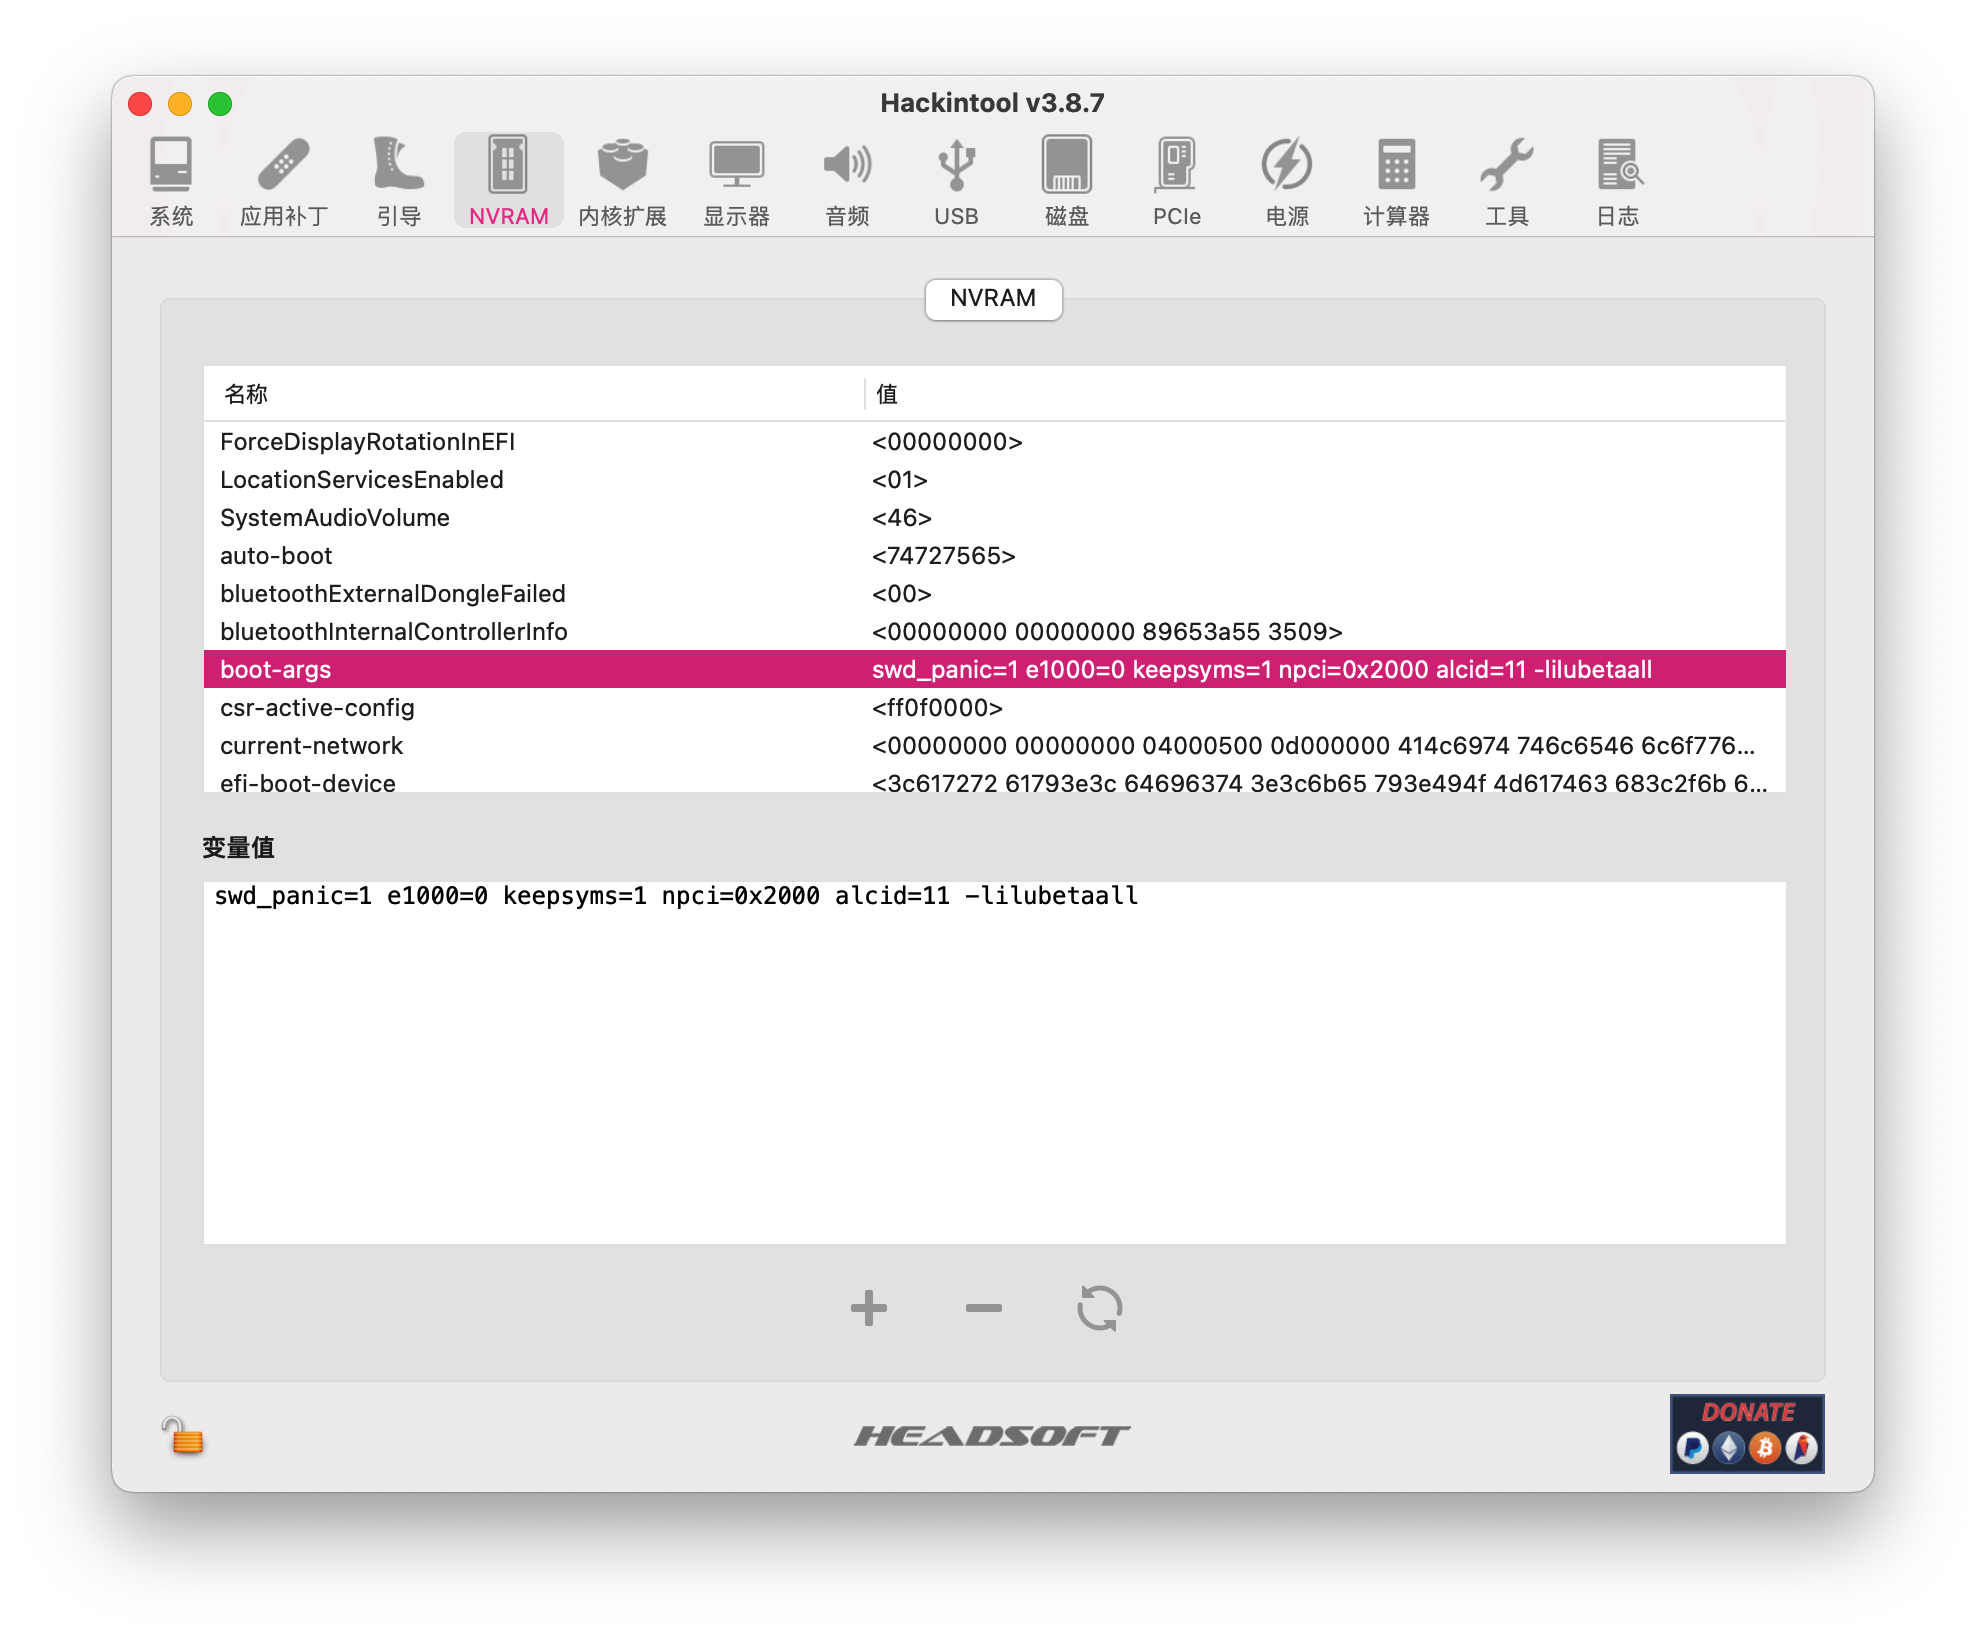Open the 内核扩展 kernel extensions section
Image resolution: width=1986 pixels, height=1640 pixels.
point(623,181)
